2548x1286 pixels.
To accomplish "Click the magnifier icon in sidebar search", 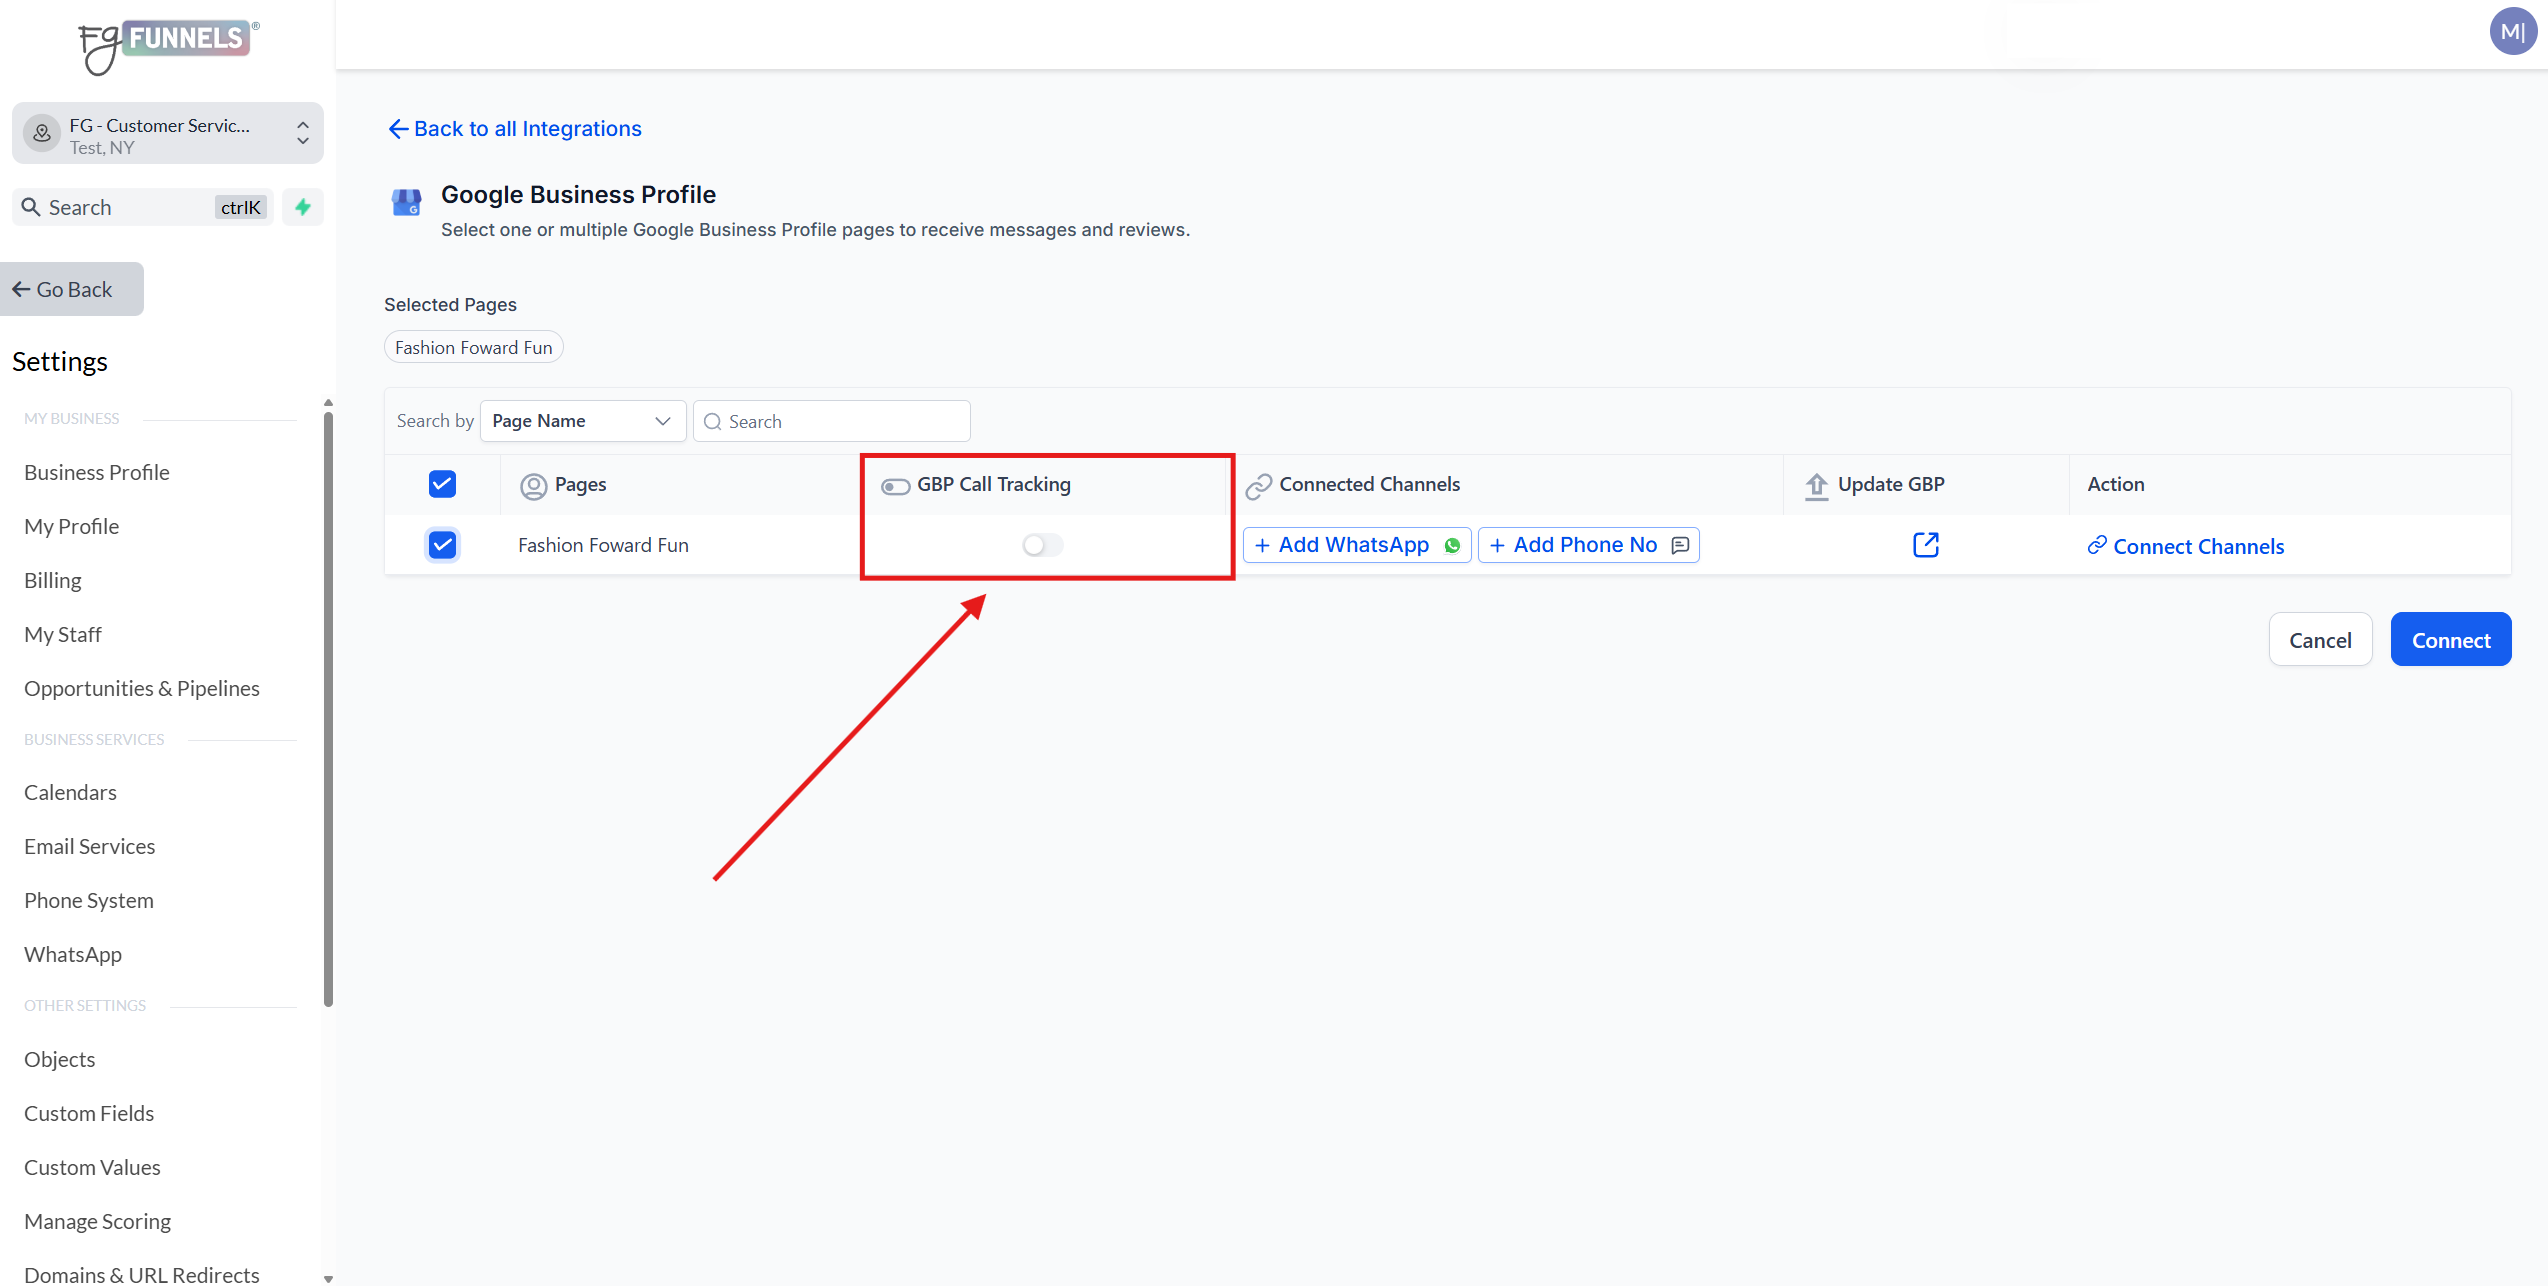I will click(x=31, y=207).
